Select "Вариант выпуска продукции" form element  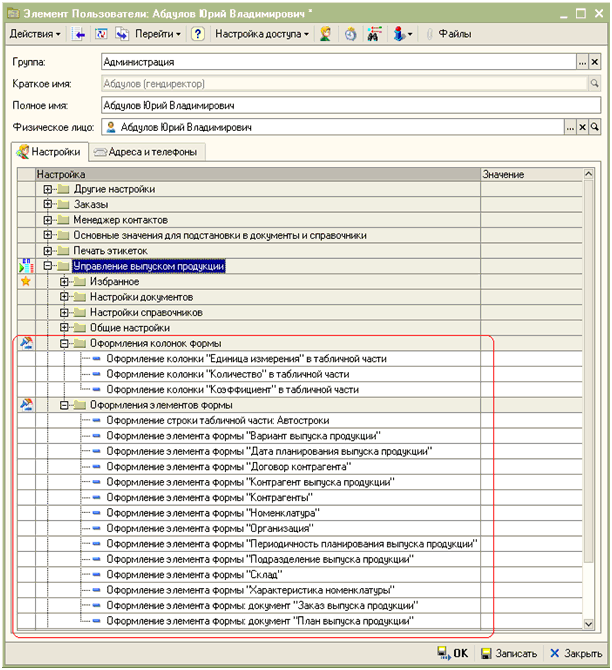[x=243, y=436]
